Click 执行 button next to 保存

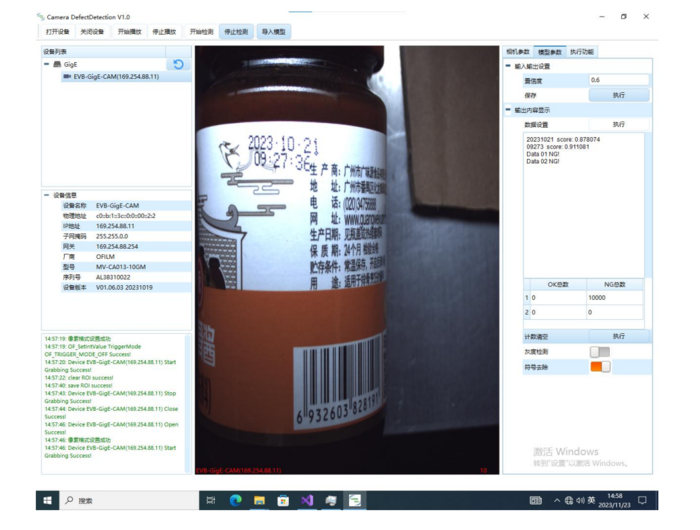click(x=619, y=95)
